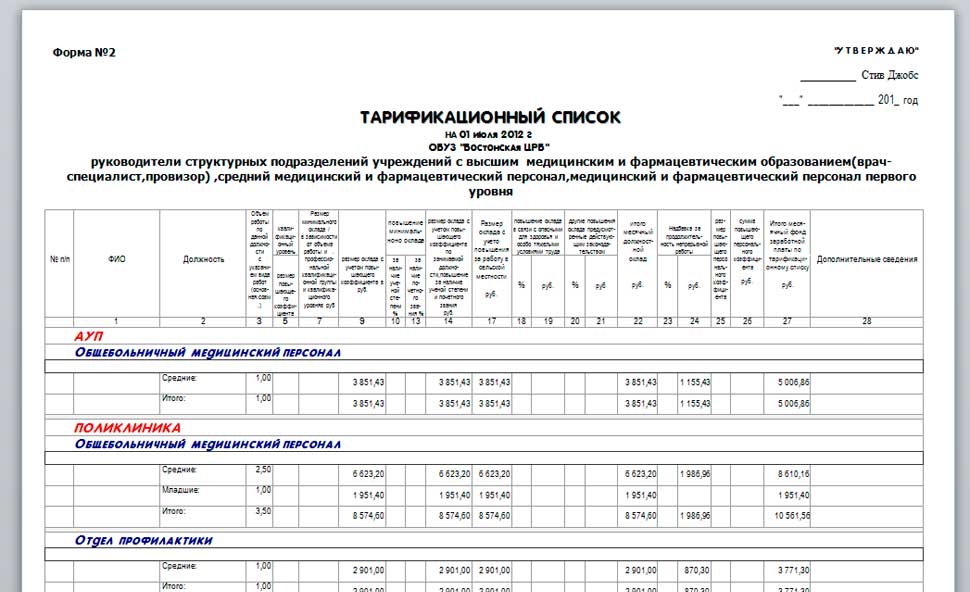
Task: Click the name 'Стив Джобс'
Action: (890, 75)
